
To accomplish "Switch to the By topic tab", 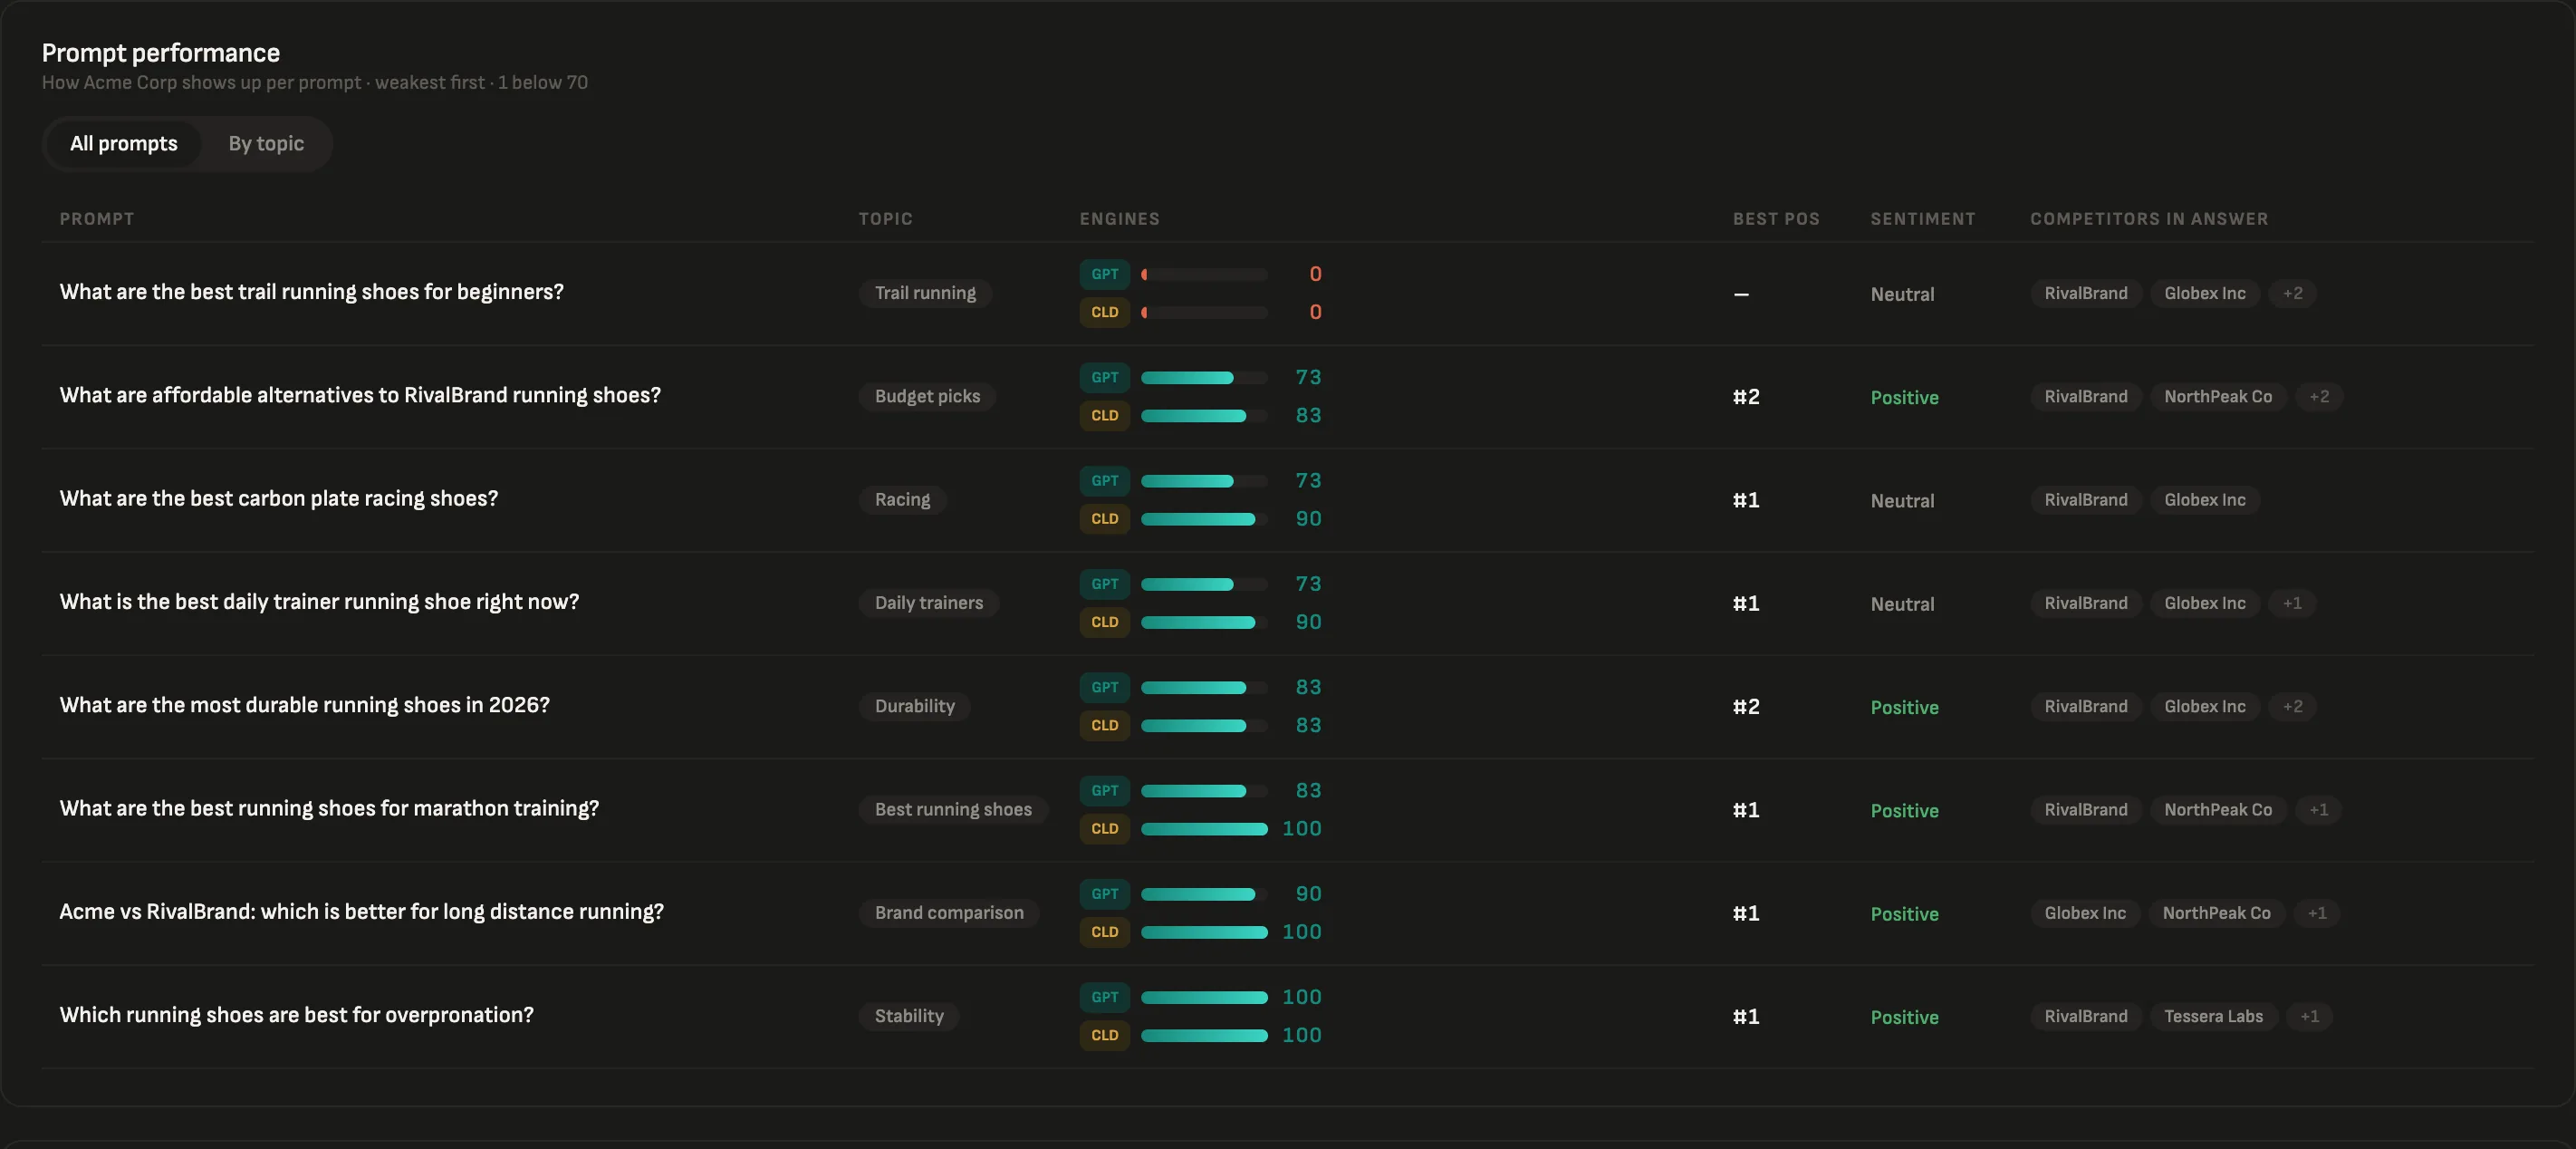I will [x=266, y=143].
